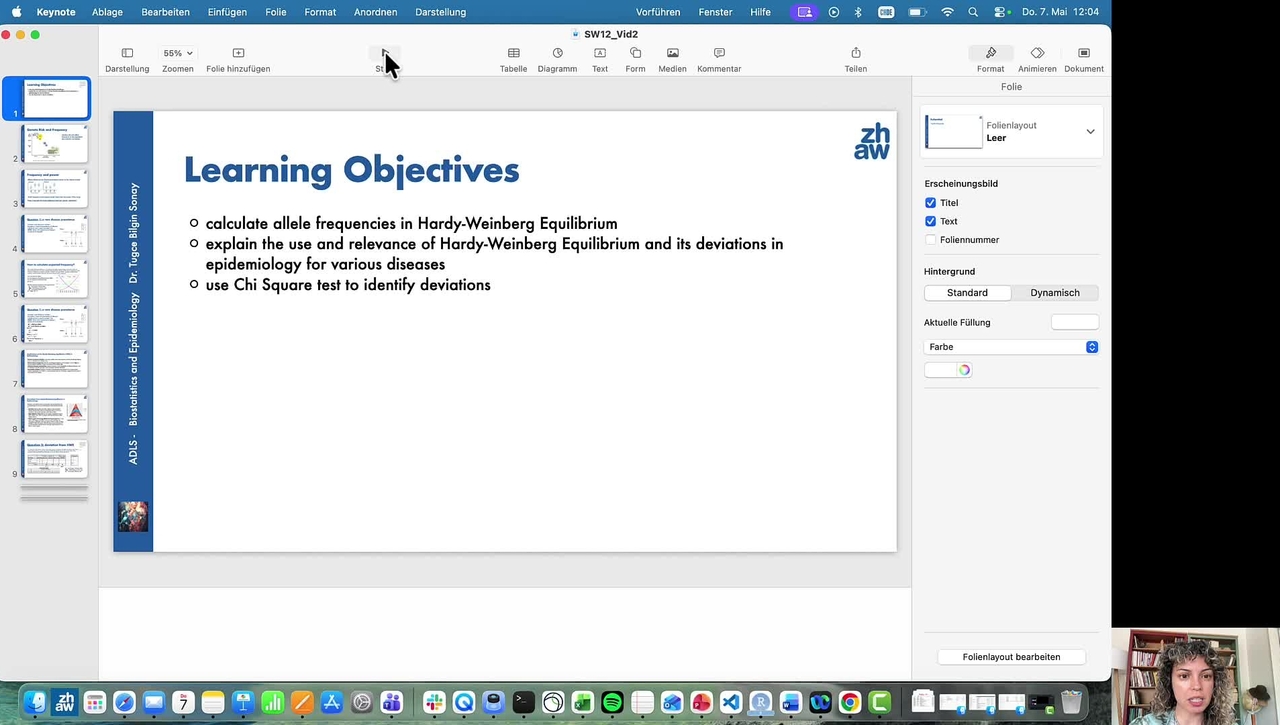Open the Vorführen menu
This screenshot has width=1280, height=725.
658,12
